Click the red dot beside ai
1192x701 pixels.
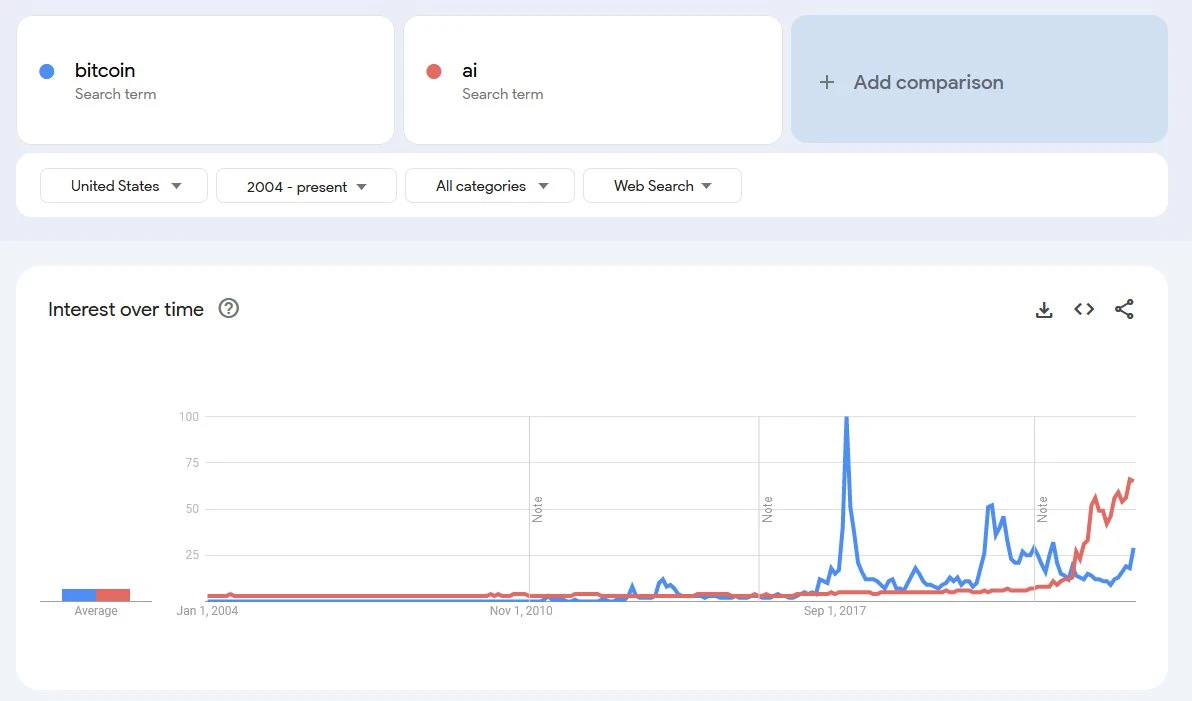(x=434, y=71)
